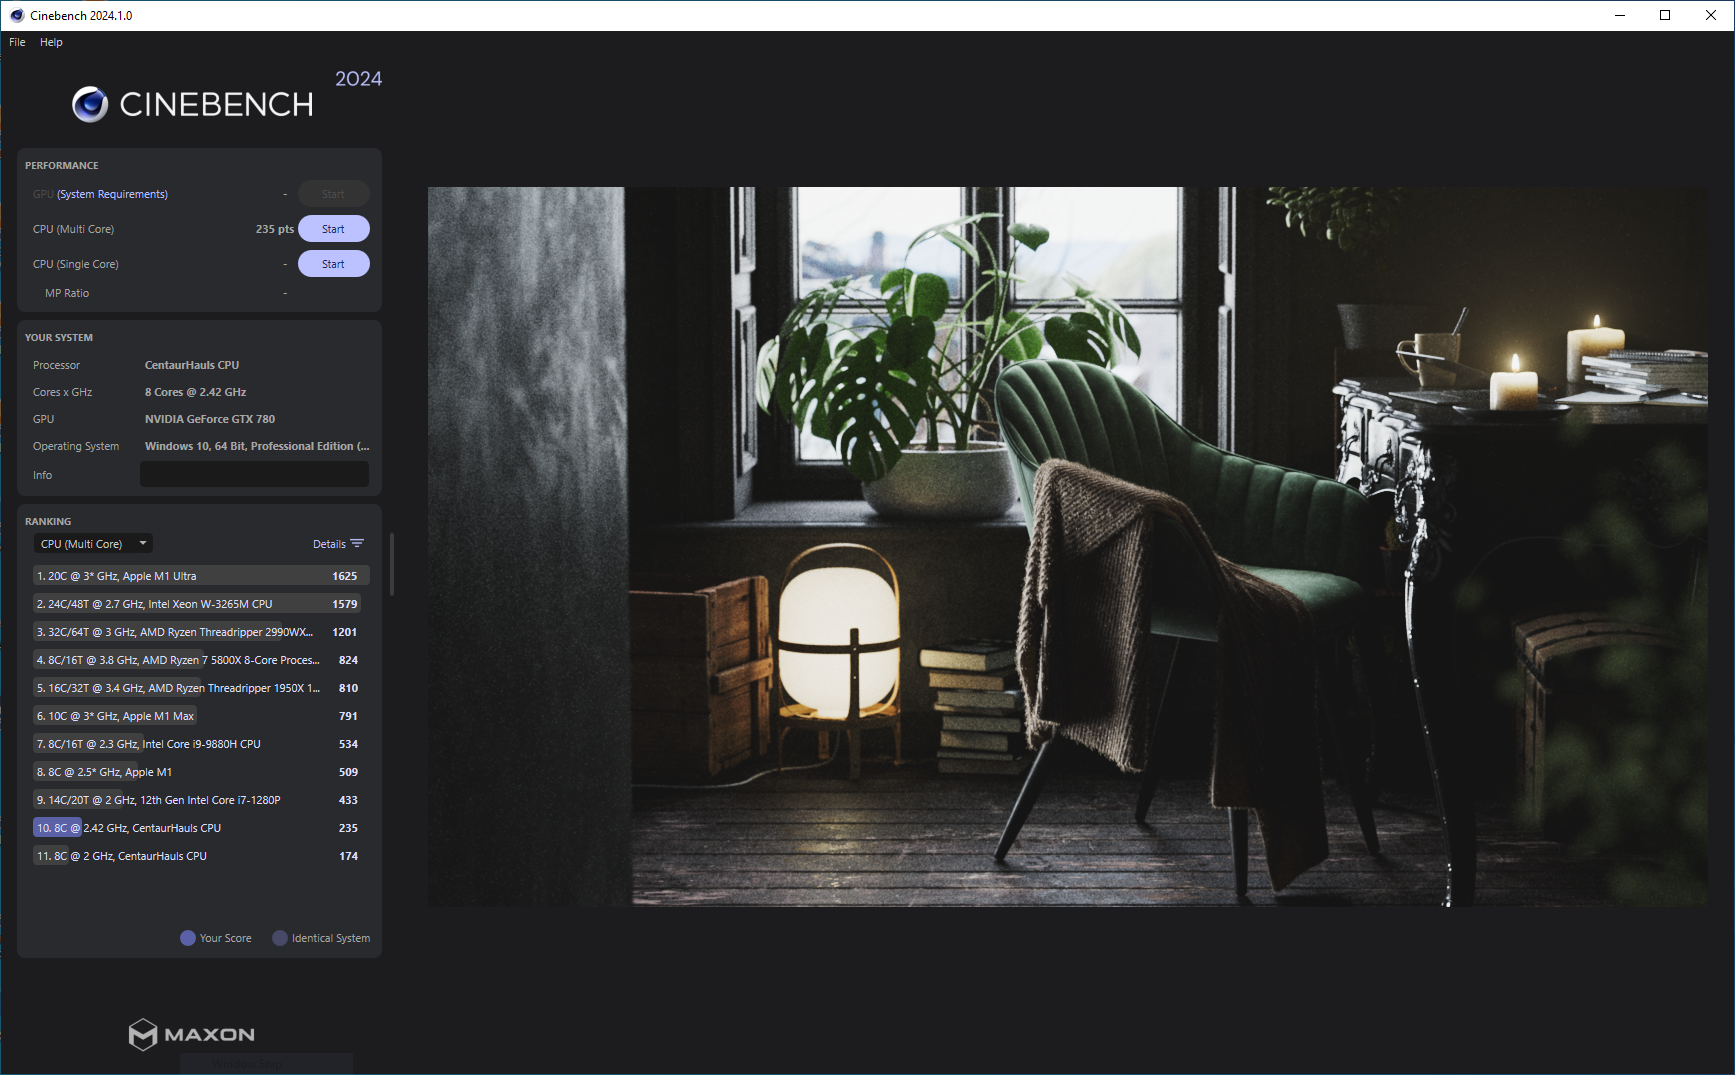Image resolution: width=1735 pixels, height=1075 pixels.
Task: Click the Your Score legend dot
Action: coord(188,938)
